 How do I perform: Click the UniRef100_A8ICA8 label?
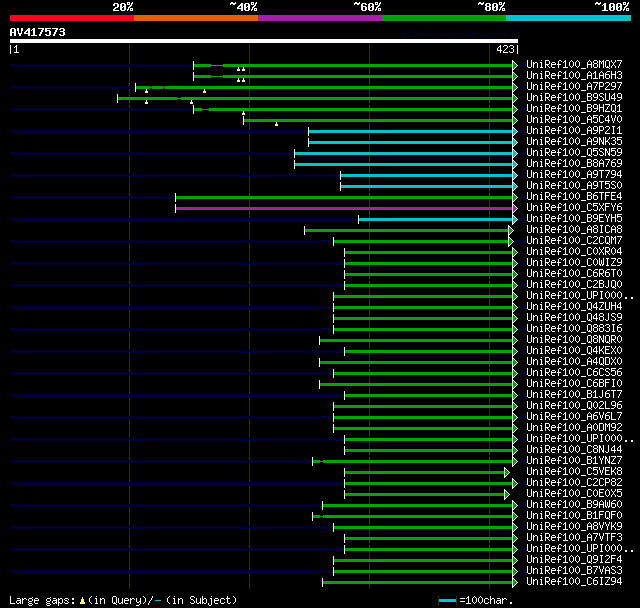(x=574, y=230)
